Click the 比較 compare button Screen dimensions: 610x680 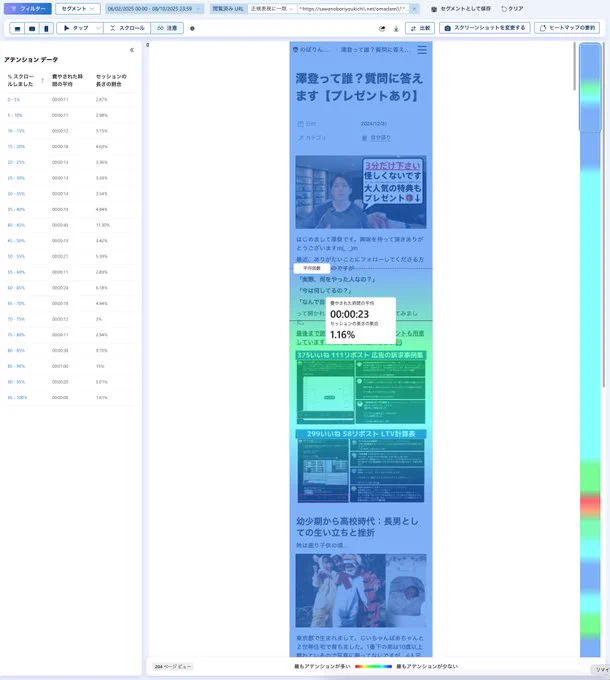click(420, 28)
